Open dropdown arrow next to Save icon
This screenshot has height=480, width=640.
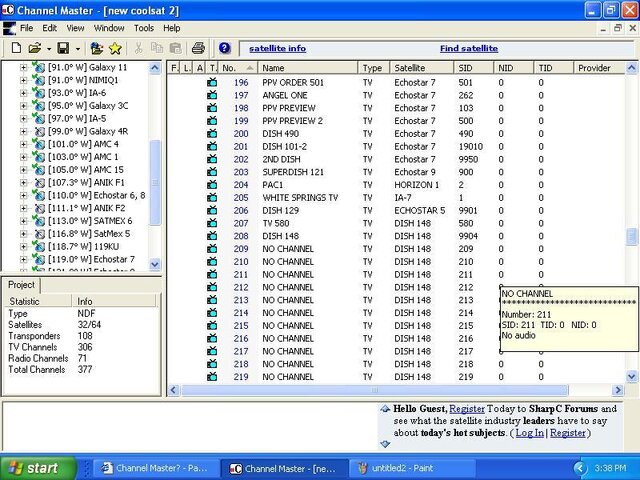78,49
